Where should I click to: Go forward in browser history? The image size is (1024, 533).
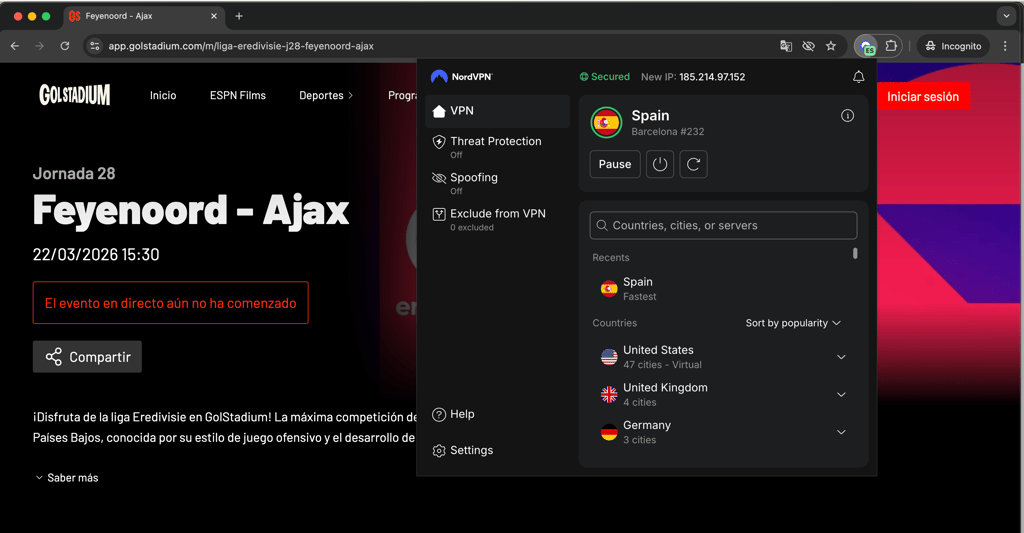[39, 46]
